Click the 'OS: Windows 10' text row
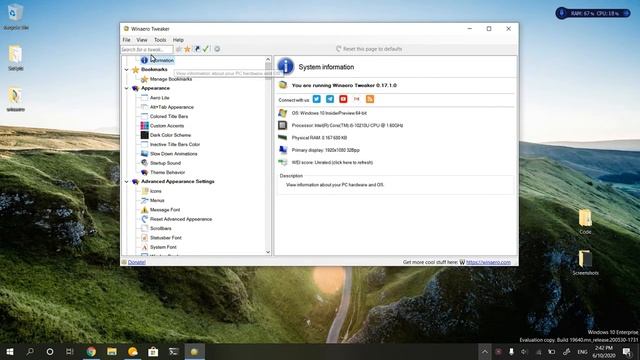 [329, 113]
